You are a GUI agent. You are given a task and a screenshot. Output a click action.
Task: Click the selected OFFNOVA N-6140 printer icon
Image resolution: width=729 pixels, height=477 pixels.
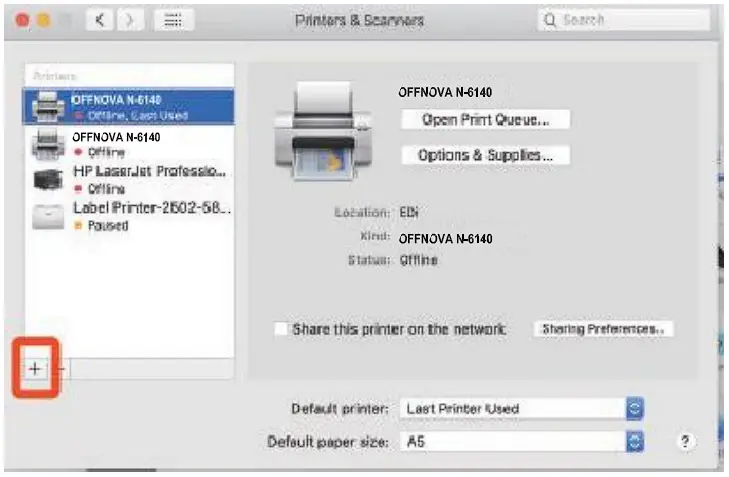coord(48,106)
